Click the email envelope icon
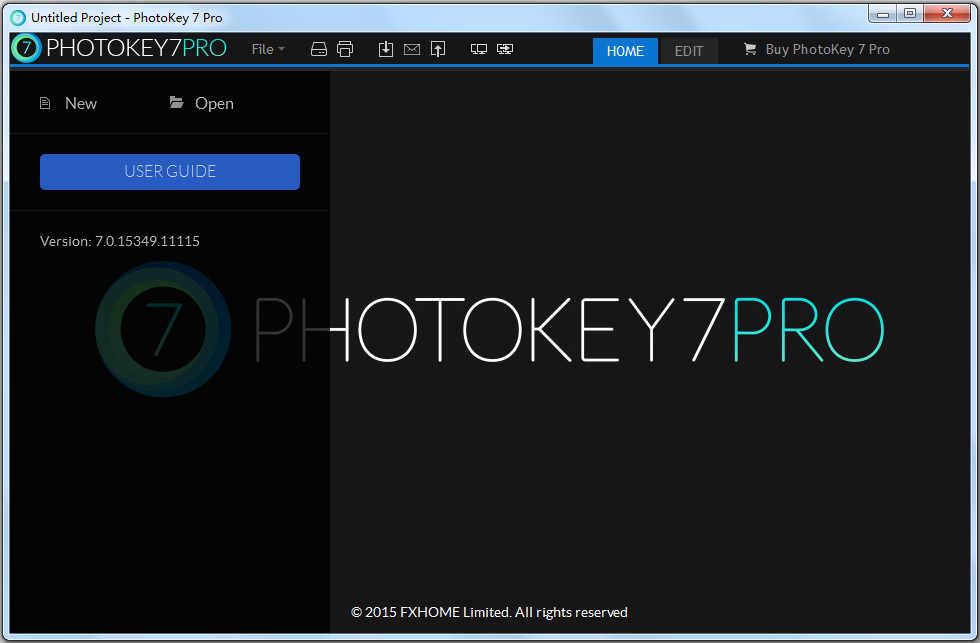This screenshot has height=643, width=980. [412, 49]
